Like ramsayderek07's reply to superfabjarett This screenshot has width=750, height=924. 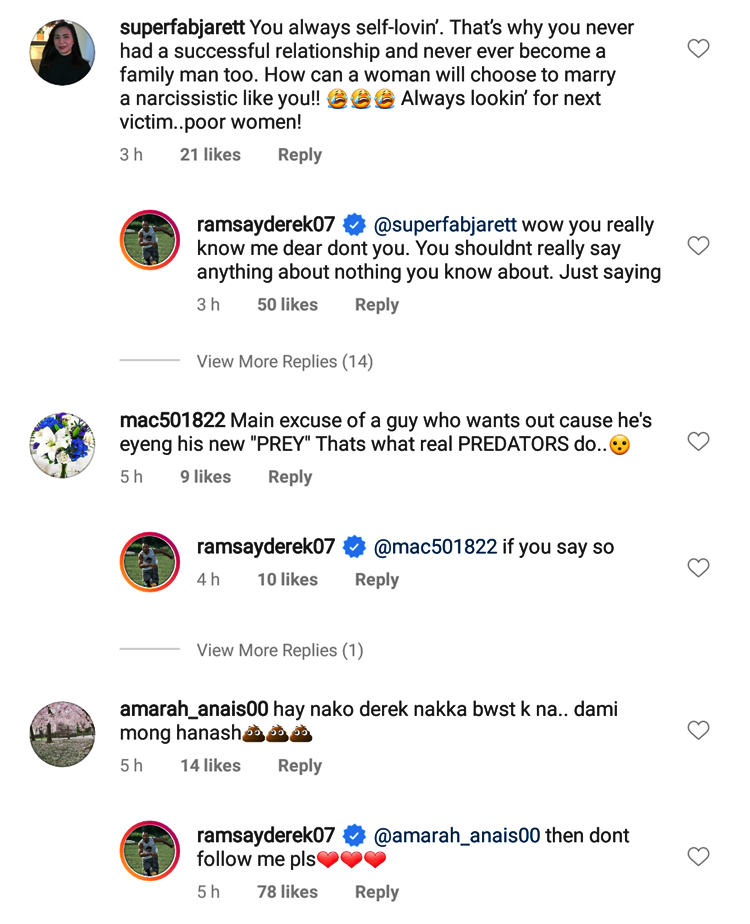(698, 246)
